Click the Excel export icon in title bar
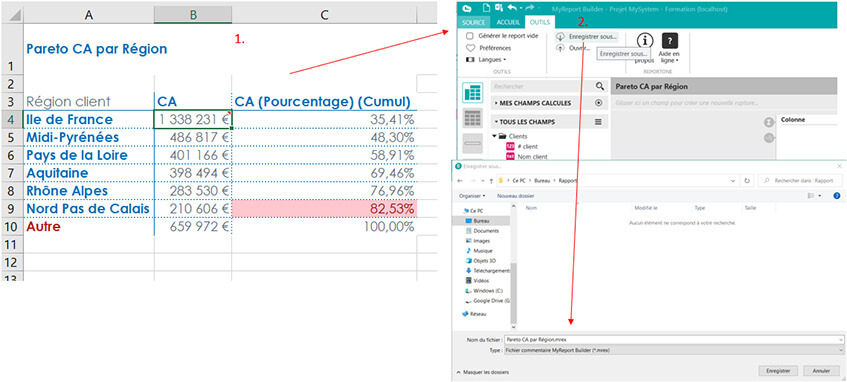 click(x=498, y=8)
